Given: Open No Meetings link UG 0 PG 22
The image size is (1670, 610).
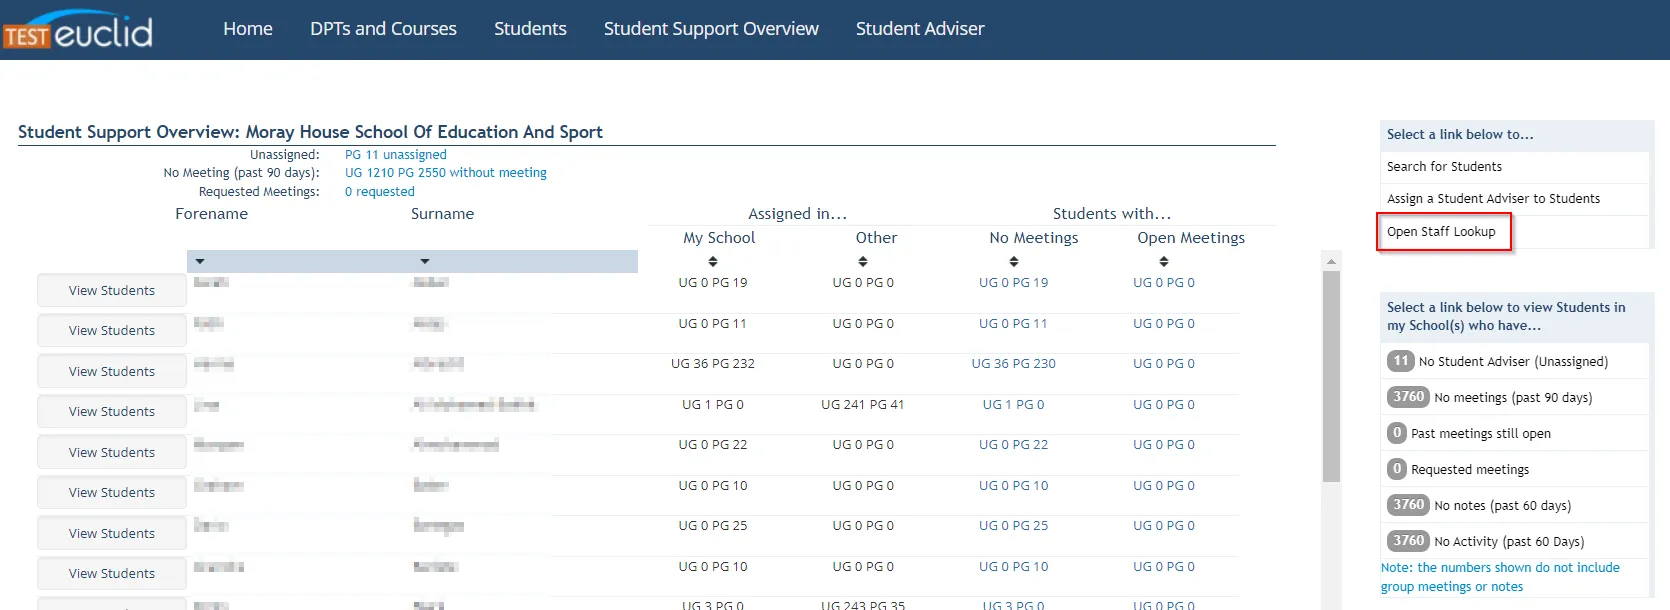Looking at the screenshot, I should pyautogui.click(x=1014, y=445).
